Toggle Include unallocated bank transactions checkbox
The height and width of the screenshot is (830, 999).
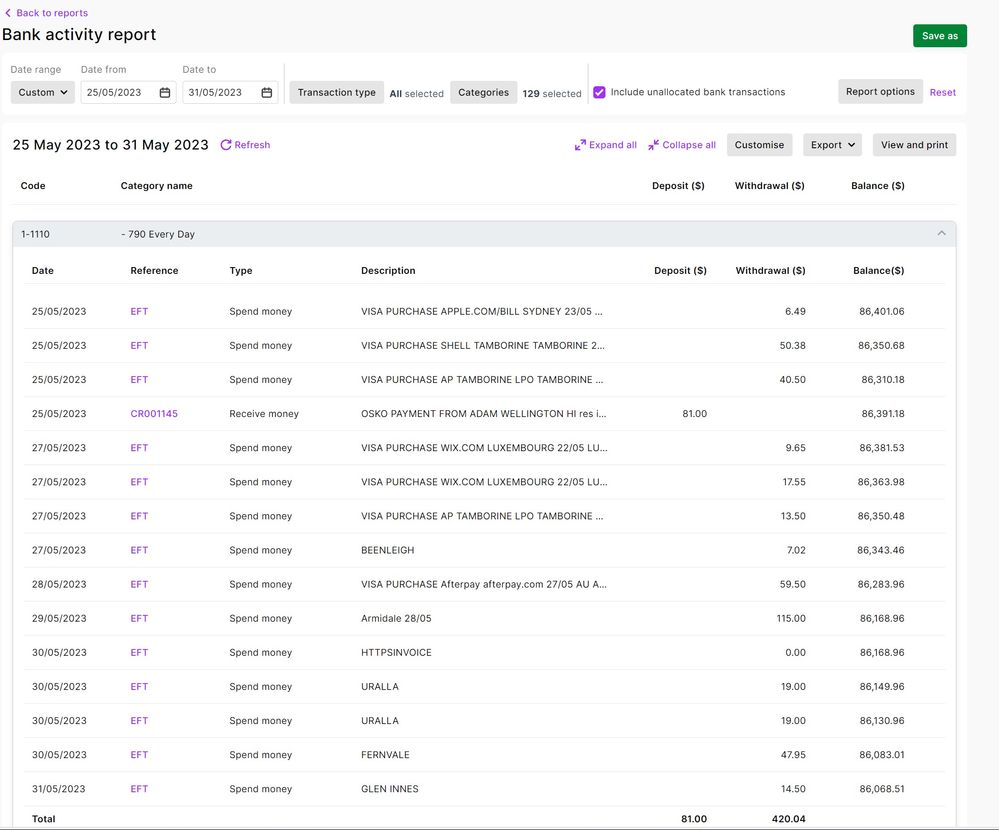(x=599, y=92)
